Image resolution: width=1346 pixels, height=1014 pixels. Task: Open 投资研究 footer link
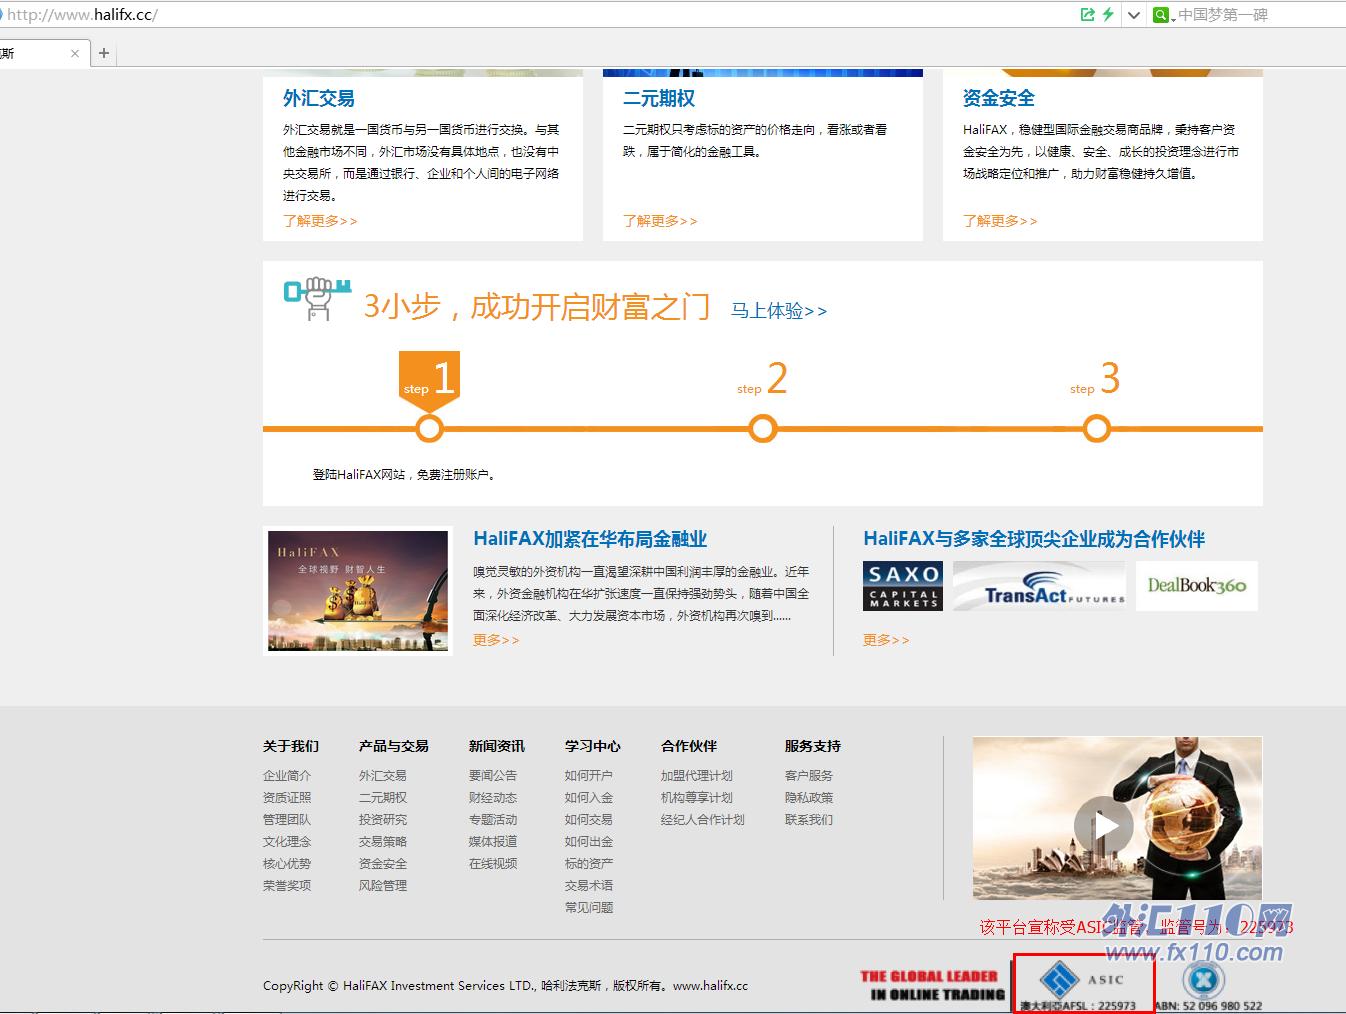click(383, 820)
